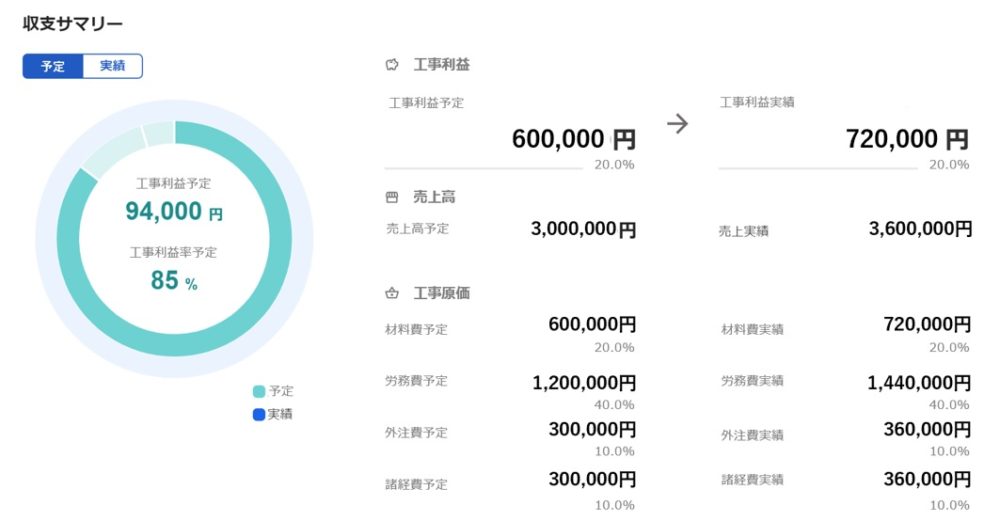Click the 94,000 円 value in donut center
This screenshot has width=1000, height=521.
174,211
